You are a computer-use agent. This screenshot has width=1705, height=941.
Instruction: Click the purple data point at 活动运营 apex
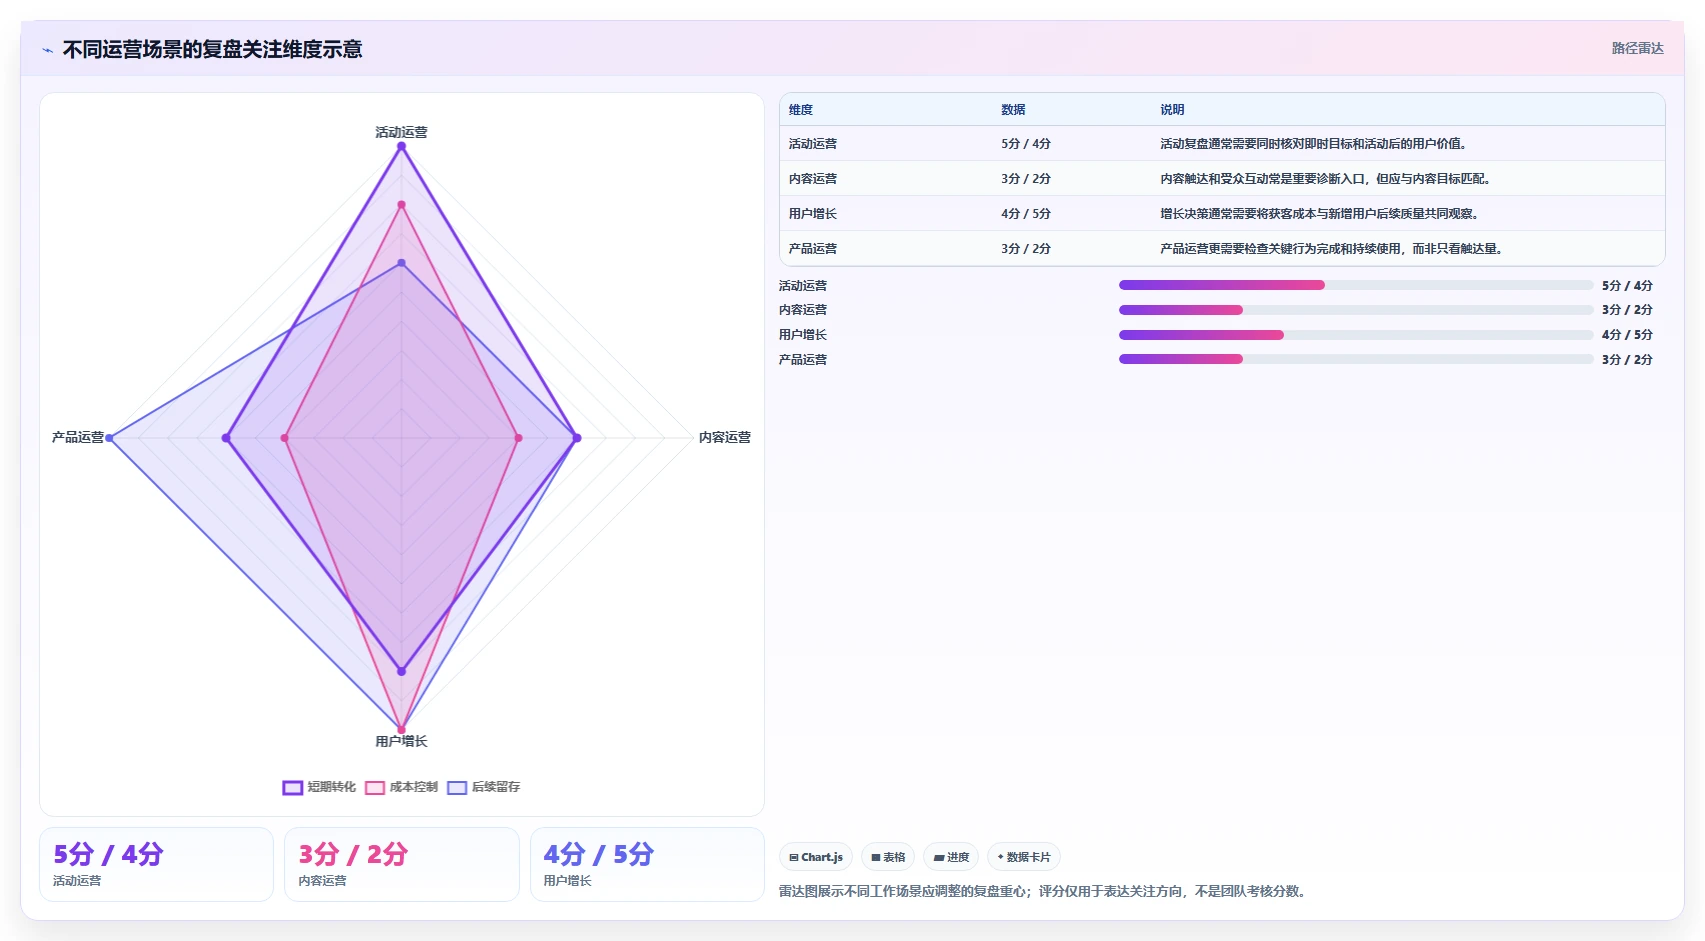(x=401, y=147)
